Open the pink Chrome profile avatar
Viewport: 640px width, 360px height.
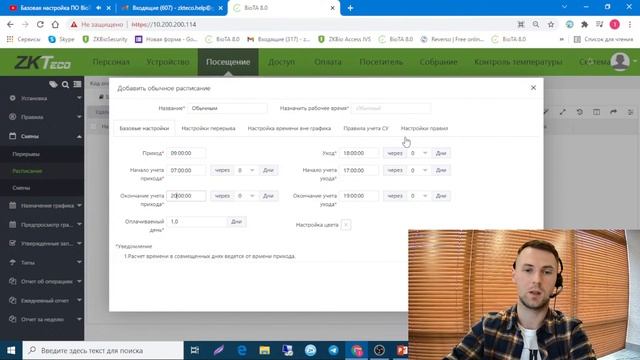pos(615,24)
